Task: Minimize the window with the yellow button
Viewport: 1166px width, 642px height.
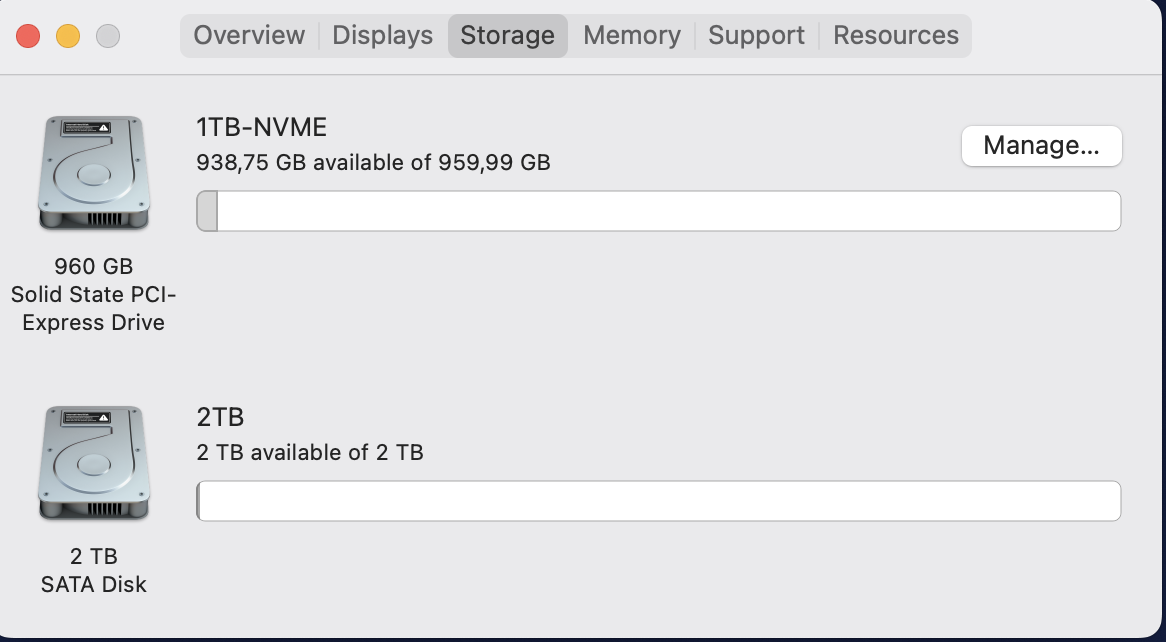Action: [x=68, y=36]
